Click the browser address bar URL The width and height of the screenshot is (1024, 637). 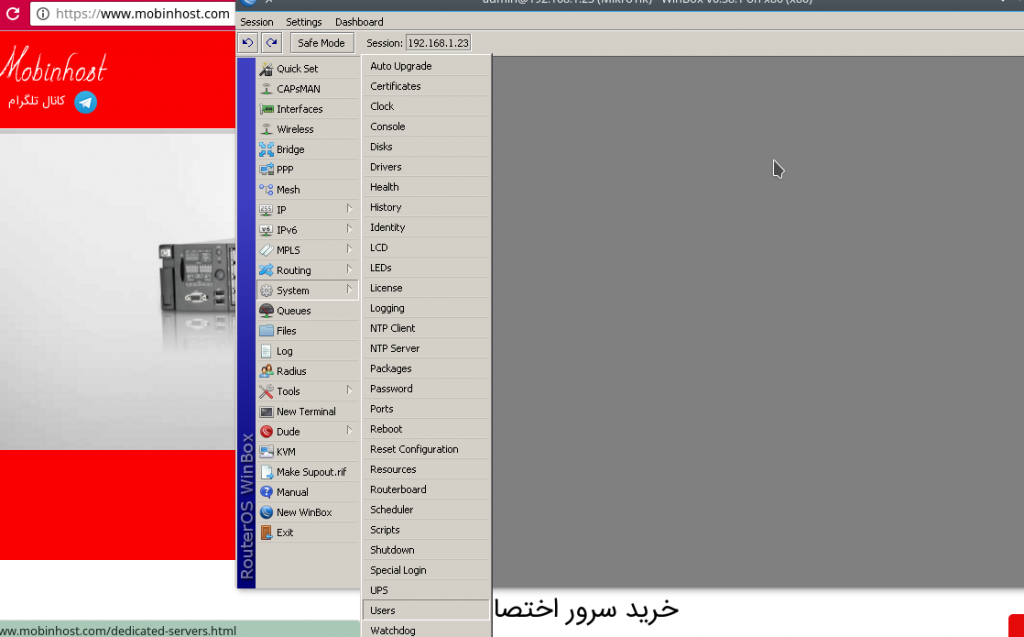point(142,14)
